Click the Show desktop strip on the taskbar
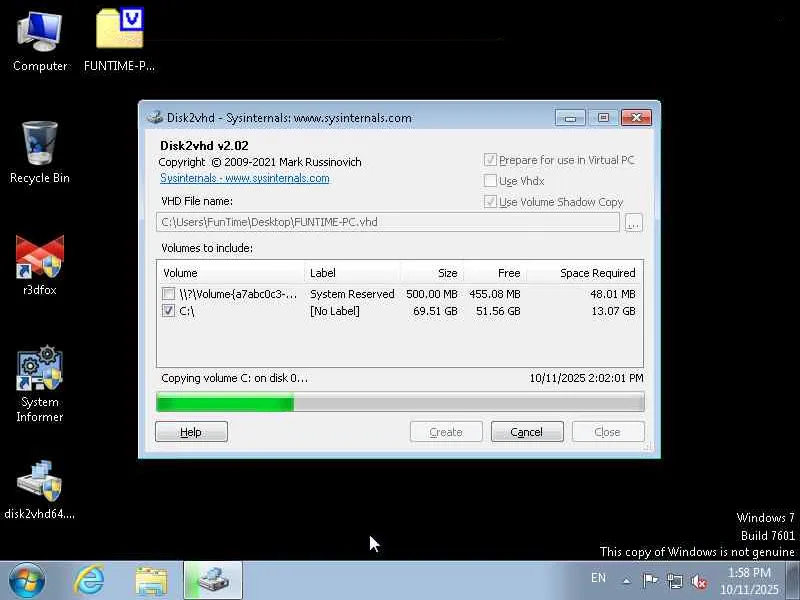The image size is (800, 600). click(x=794, y=581)
